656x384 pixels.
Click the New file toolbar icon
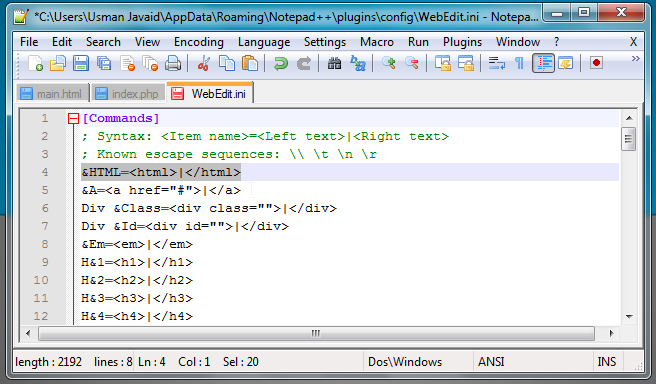(x=36, y=64)
